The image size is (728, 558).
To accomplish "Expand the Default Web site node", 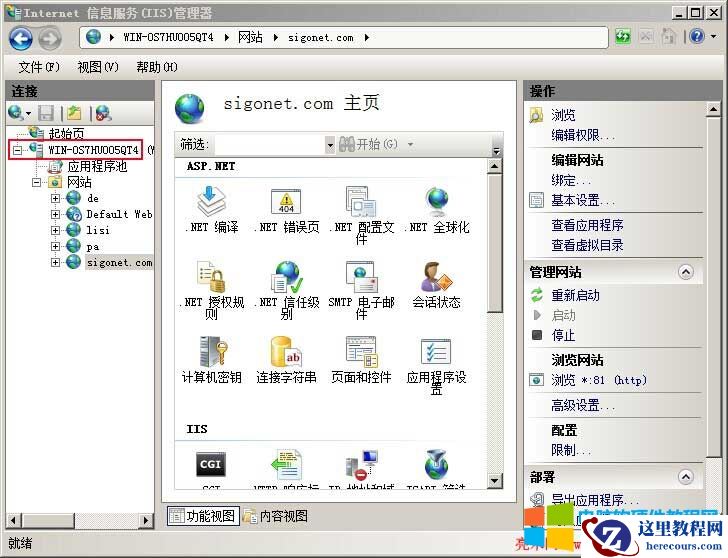I will 55,214.
